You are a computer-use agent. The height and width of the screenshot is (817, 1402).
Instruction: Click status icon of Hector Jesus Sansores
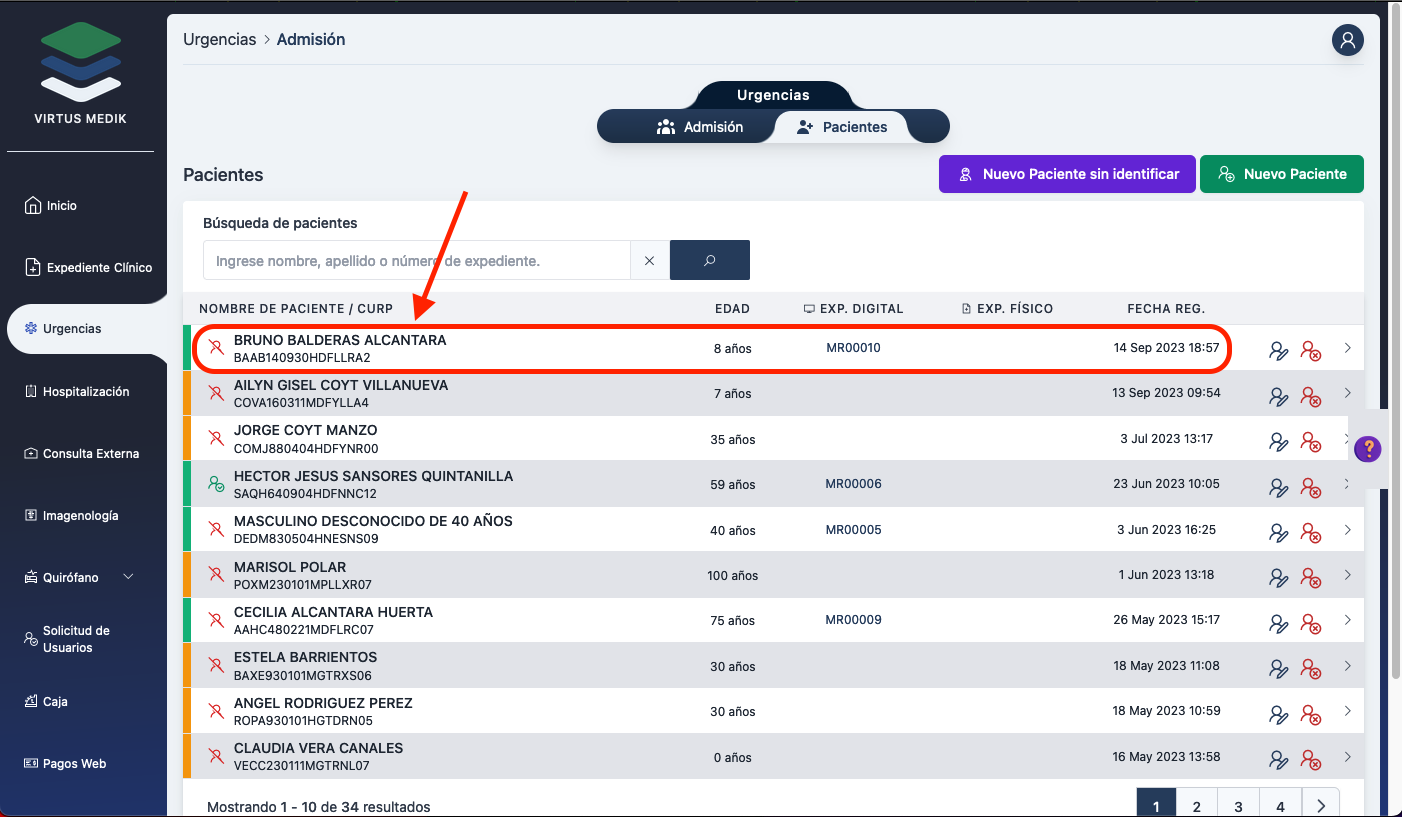[215, 484]
